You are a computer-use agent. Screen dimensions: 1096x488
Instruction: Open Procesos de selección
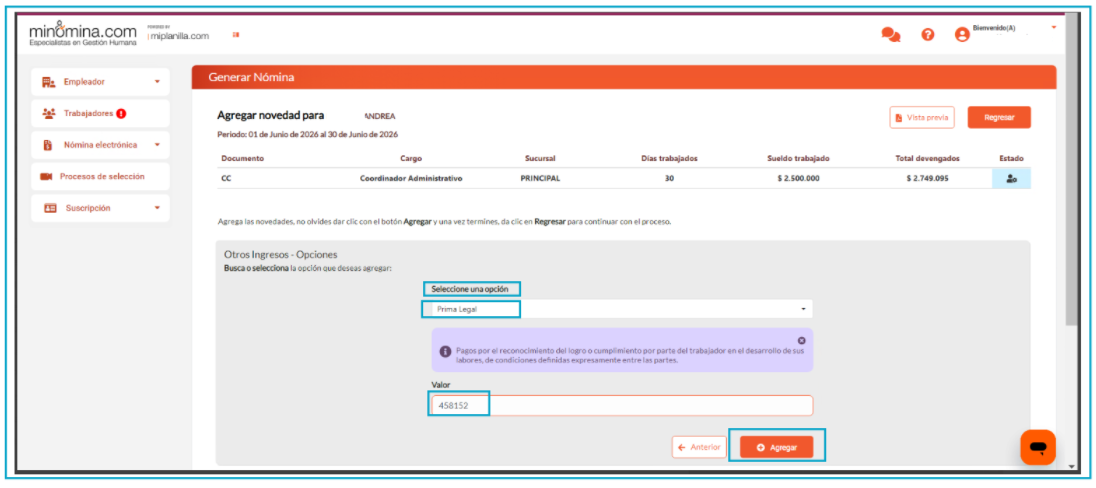(x=100, y=176)
